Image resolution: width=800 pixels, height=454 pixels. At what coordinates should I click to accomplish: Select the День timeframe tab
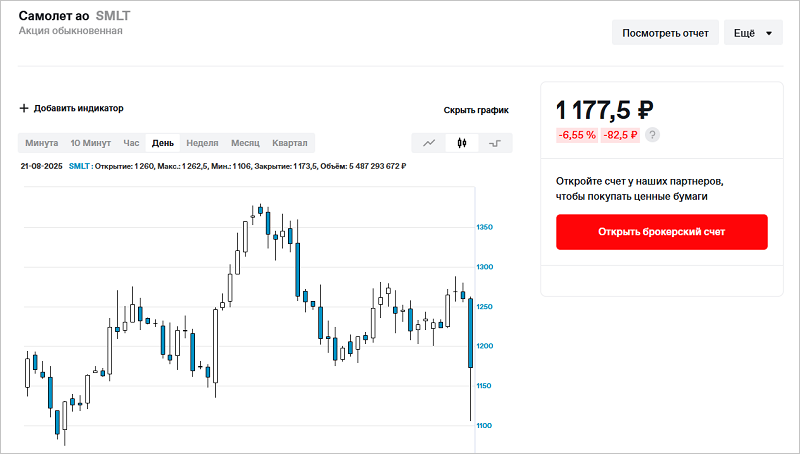click(x=163, y=143)
